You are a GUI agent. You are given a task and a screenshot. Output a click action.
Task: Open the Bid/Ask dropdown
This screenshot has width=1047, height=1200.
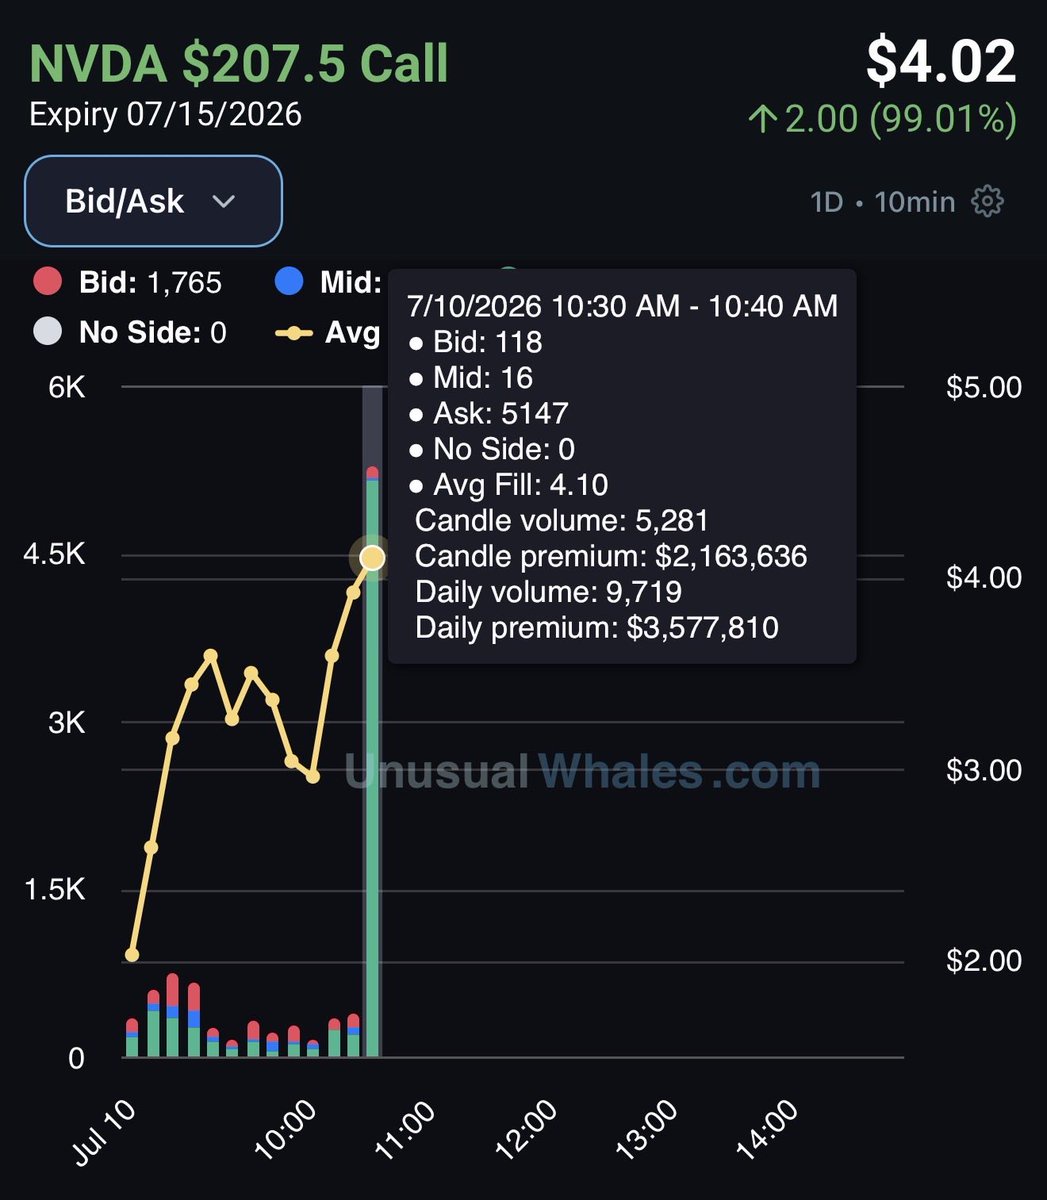pyautogui.click(x=153, y=201)
